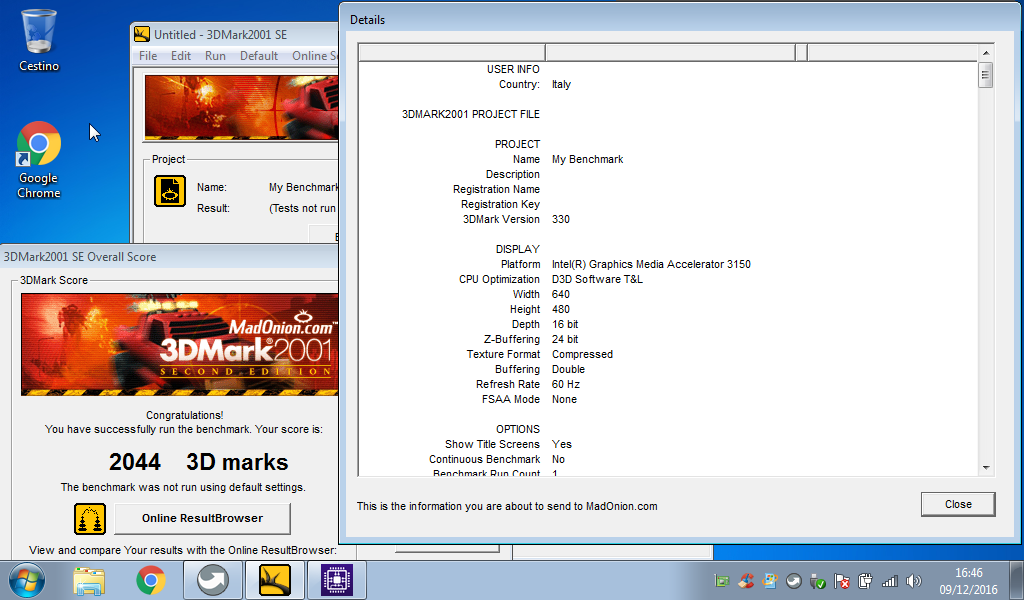The height and width of the screenshot is (600, 1024).
Task: Click the Windows Update tray icon
Action: click(x=770, y=580)
